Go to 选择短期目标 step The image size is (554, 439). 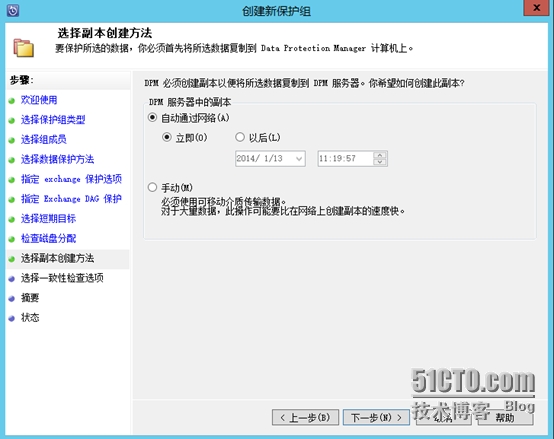[48, 219]
